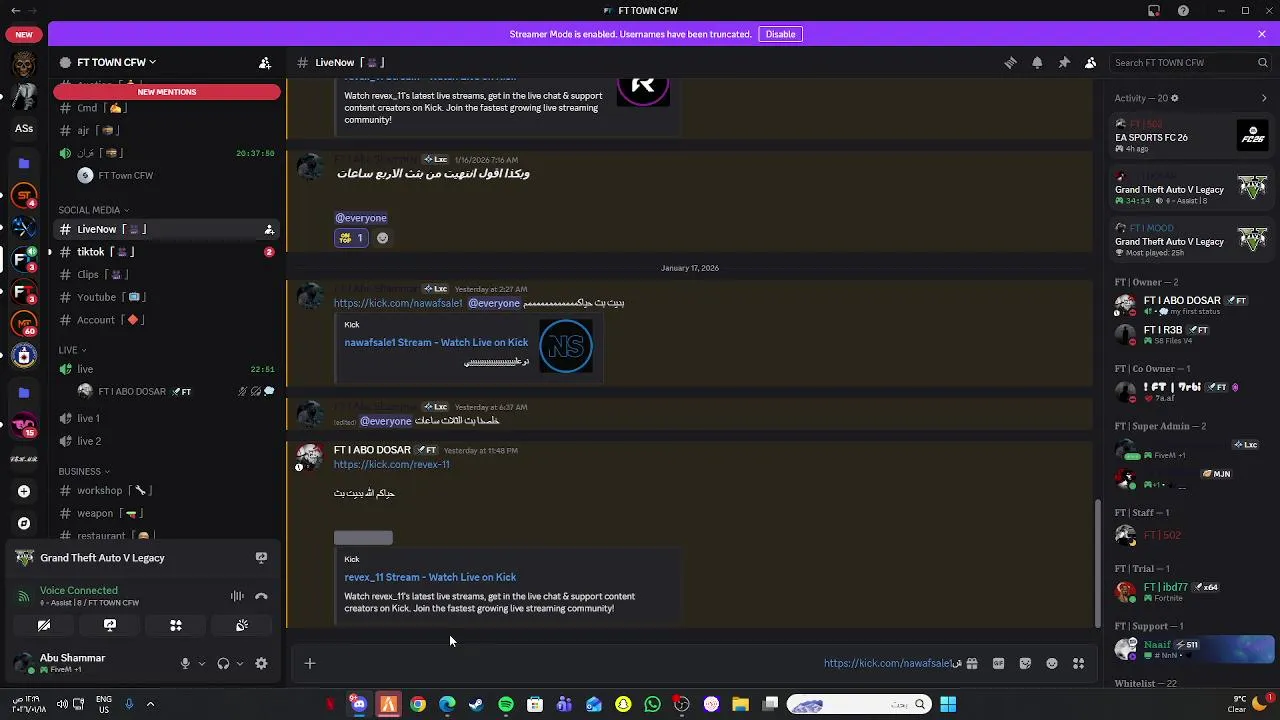Mute microphone in user panel
Screen dimensions: 1280x720
185,664
